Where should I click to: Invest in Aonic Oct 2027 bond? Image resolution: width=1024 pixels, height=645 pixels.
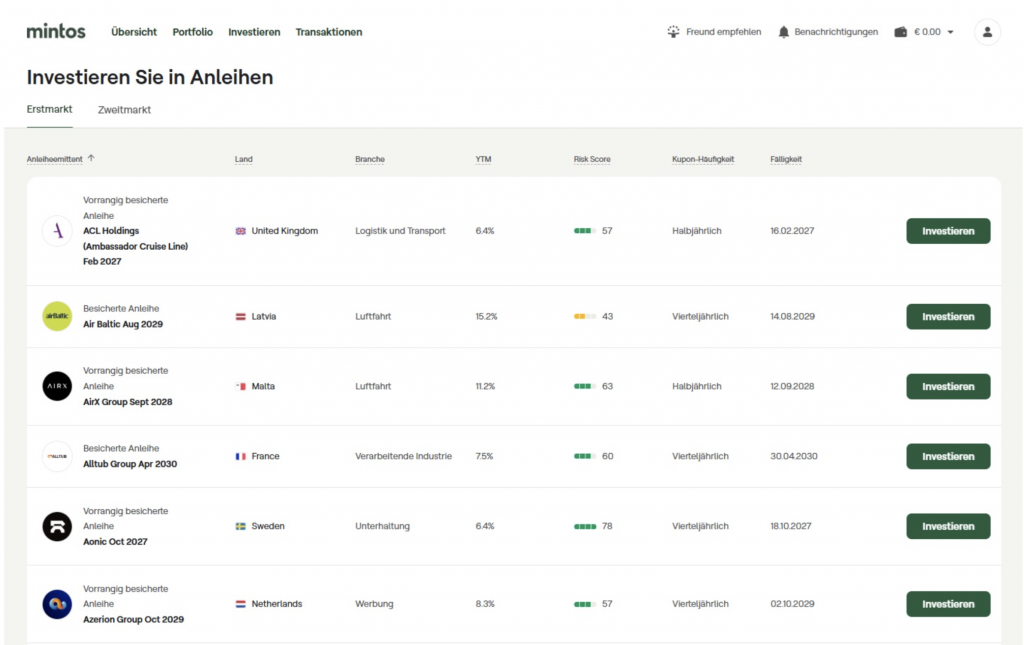click(x=948, y=526)
